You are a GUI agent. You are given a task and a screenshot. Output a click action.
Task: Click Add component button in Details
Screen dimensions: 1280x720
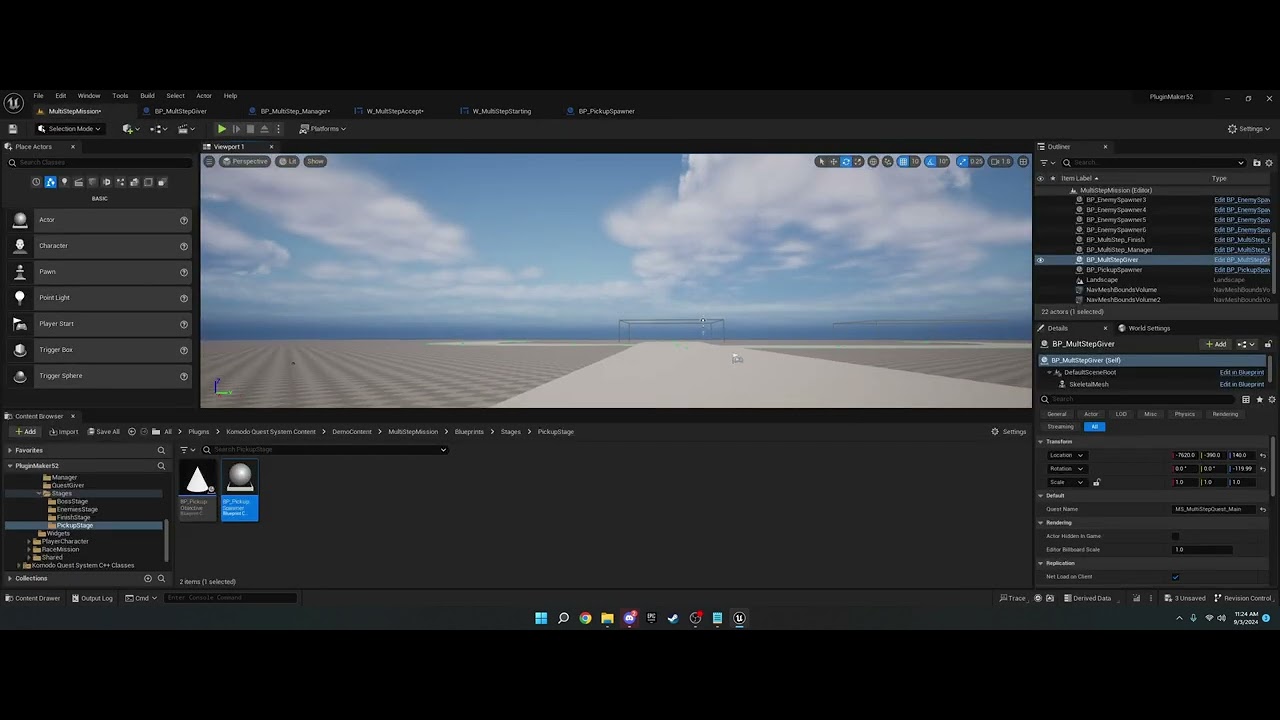pyautogui.click(x=1216, y=344)
